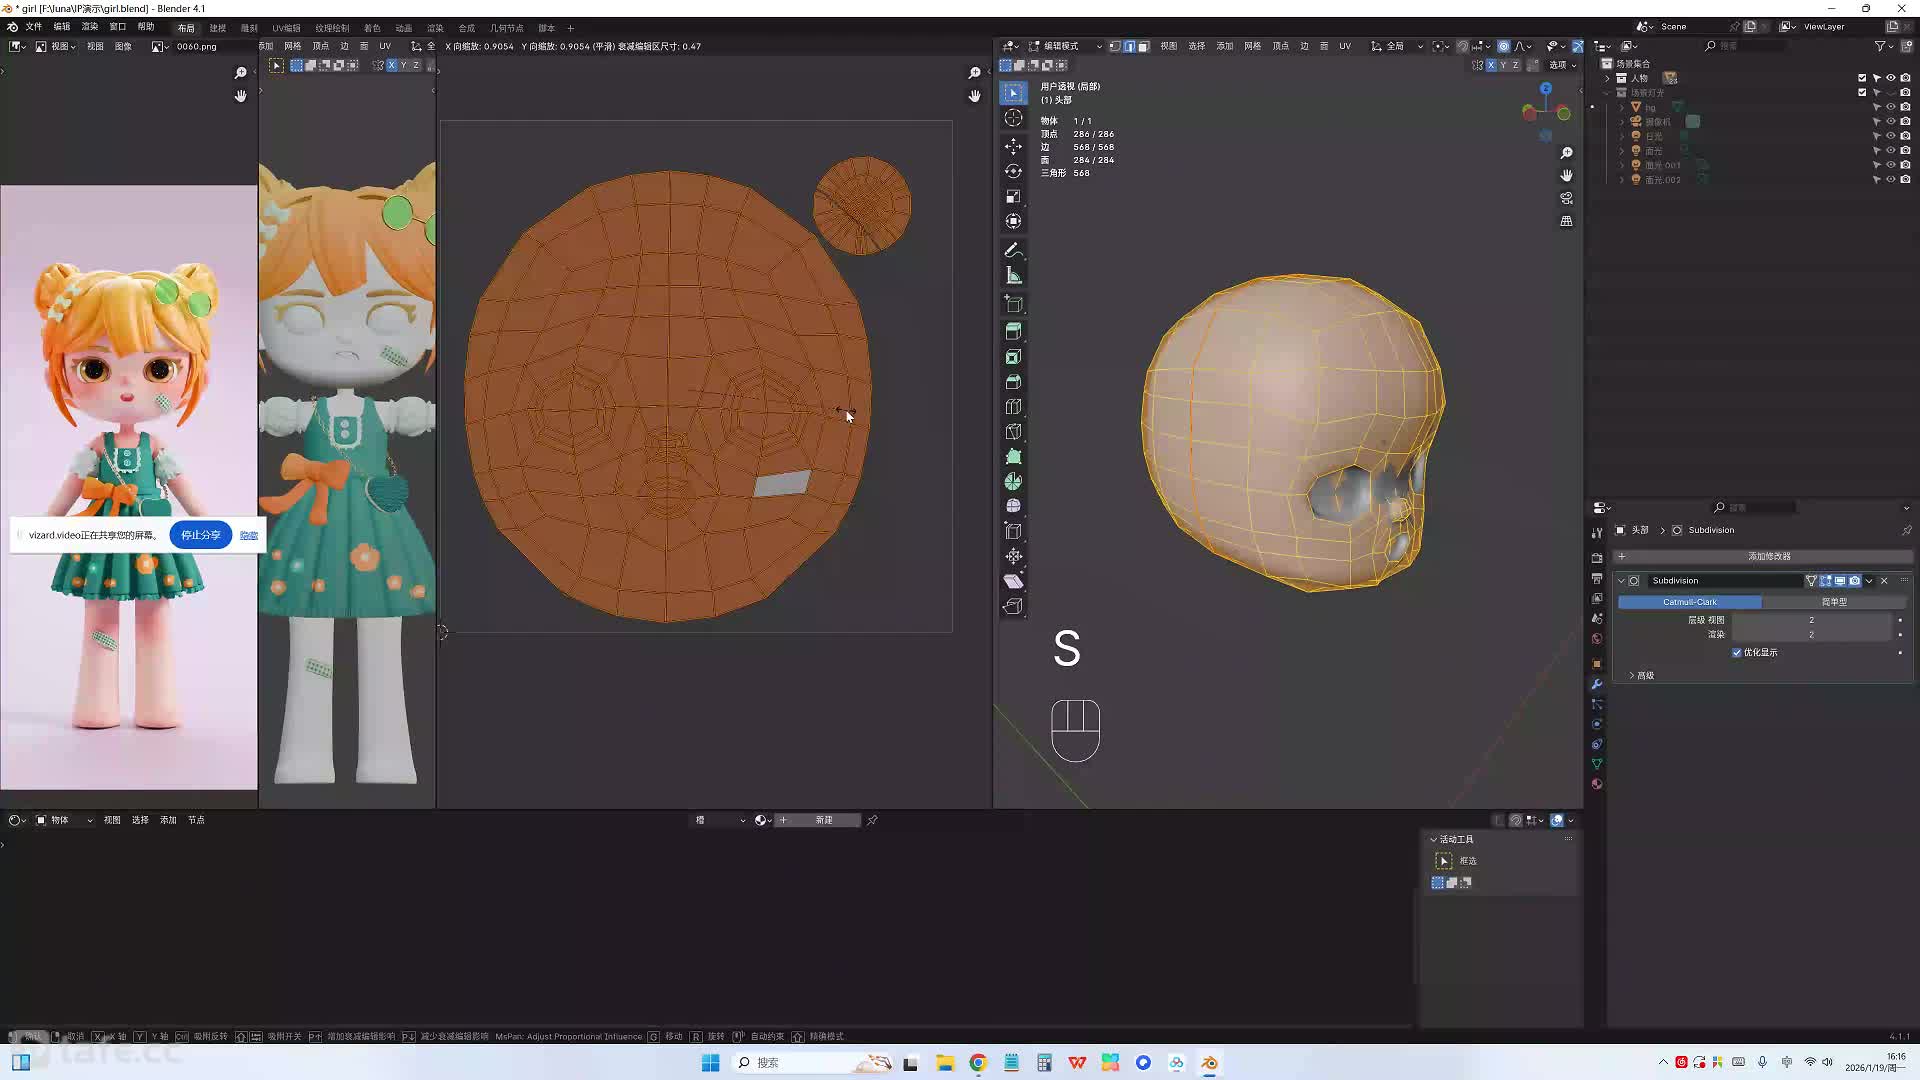
Task: Select the Annotate pencil tool
Action: (x=1013, y=250)
